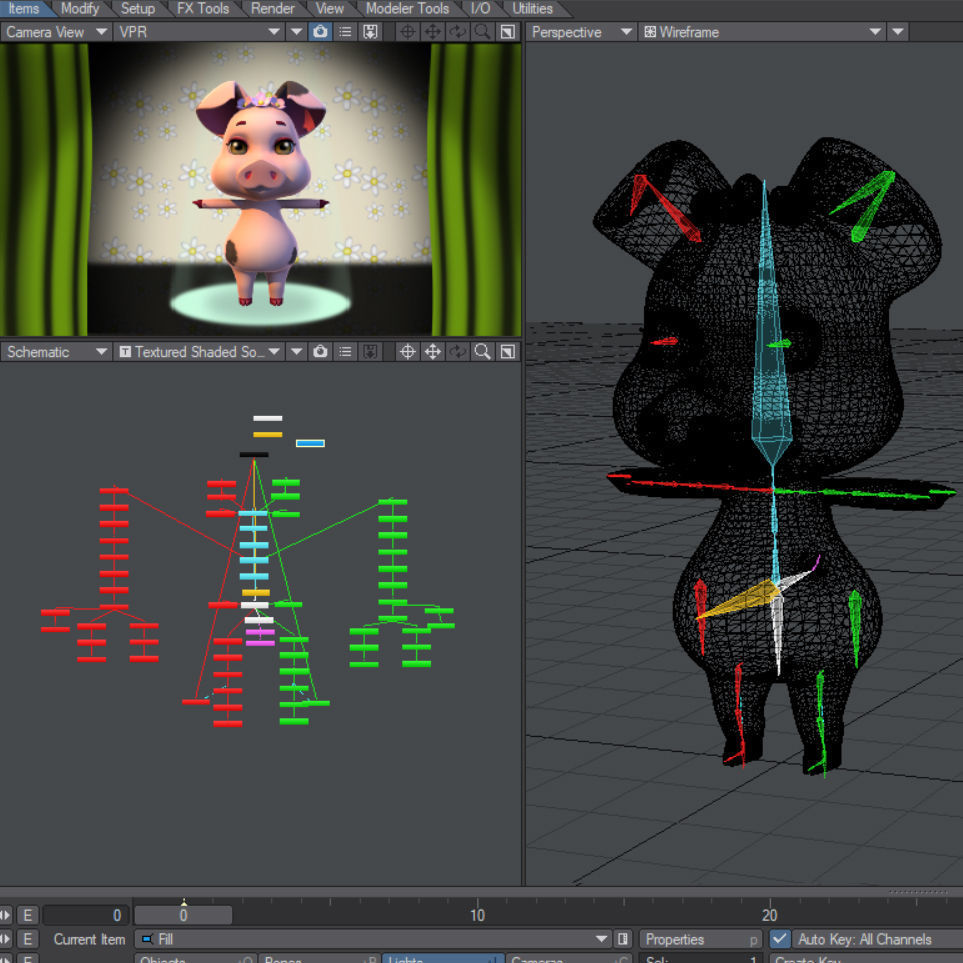Click the snapshot camera icon in Camera viewport toolbar
This screenshot has height=963, width=963.
(x=322, y=31)
